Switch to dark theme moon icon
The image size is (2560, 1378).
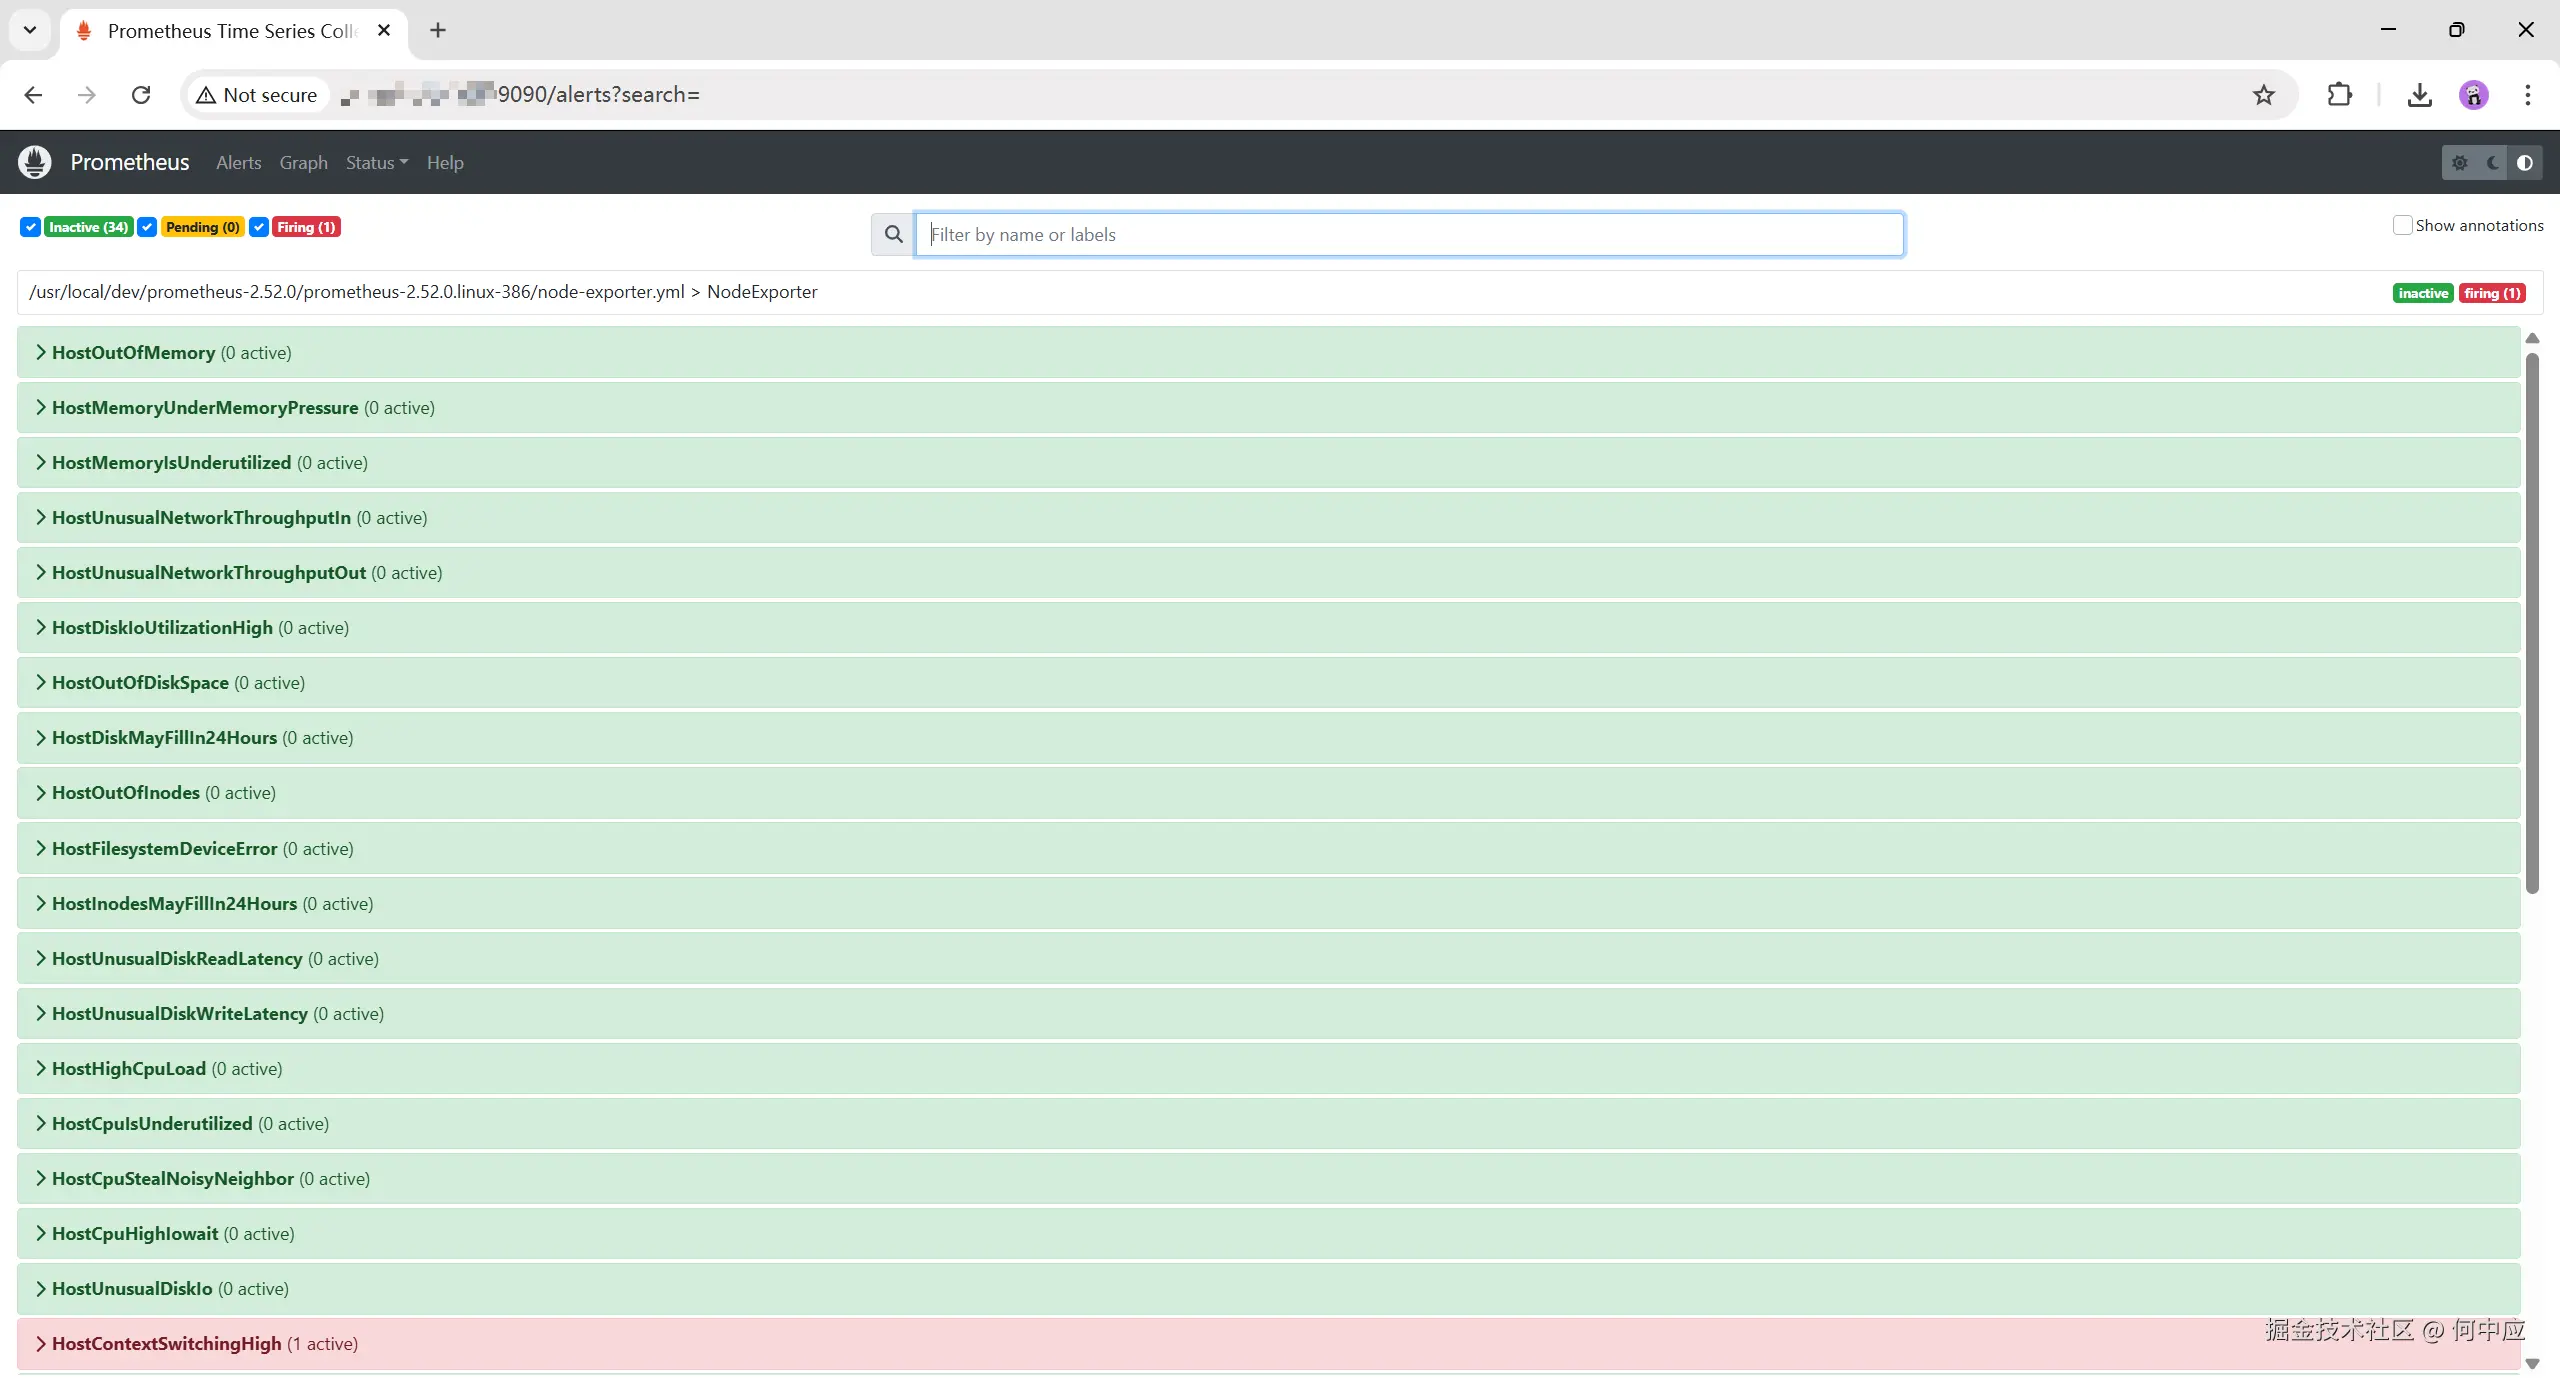coord(2492,163)
